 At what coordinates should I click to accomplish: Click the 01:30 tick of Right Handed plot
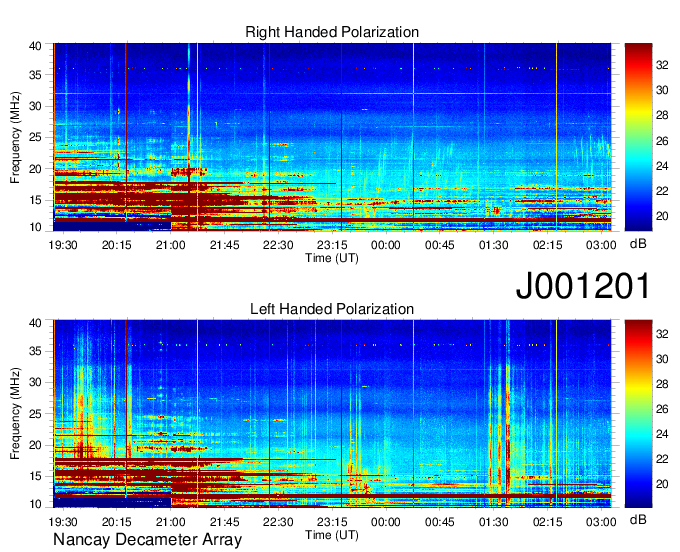pyautogui.click(x=494, y=245)
